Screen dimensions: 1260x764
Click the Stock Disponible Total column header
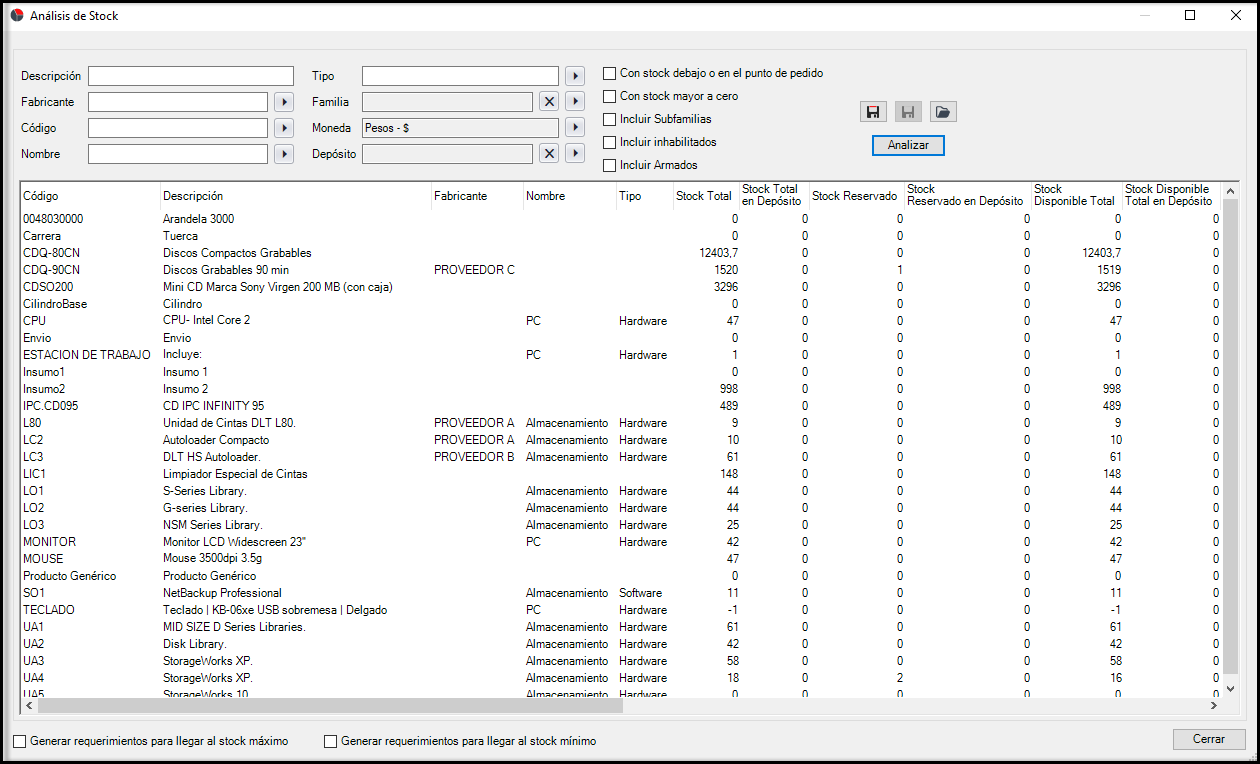click(1076, 196)
